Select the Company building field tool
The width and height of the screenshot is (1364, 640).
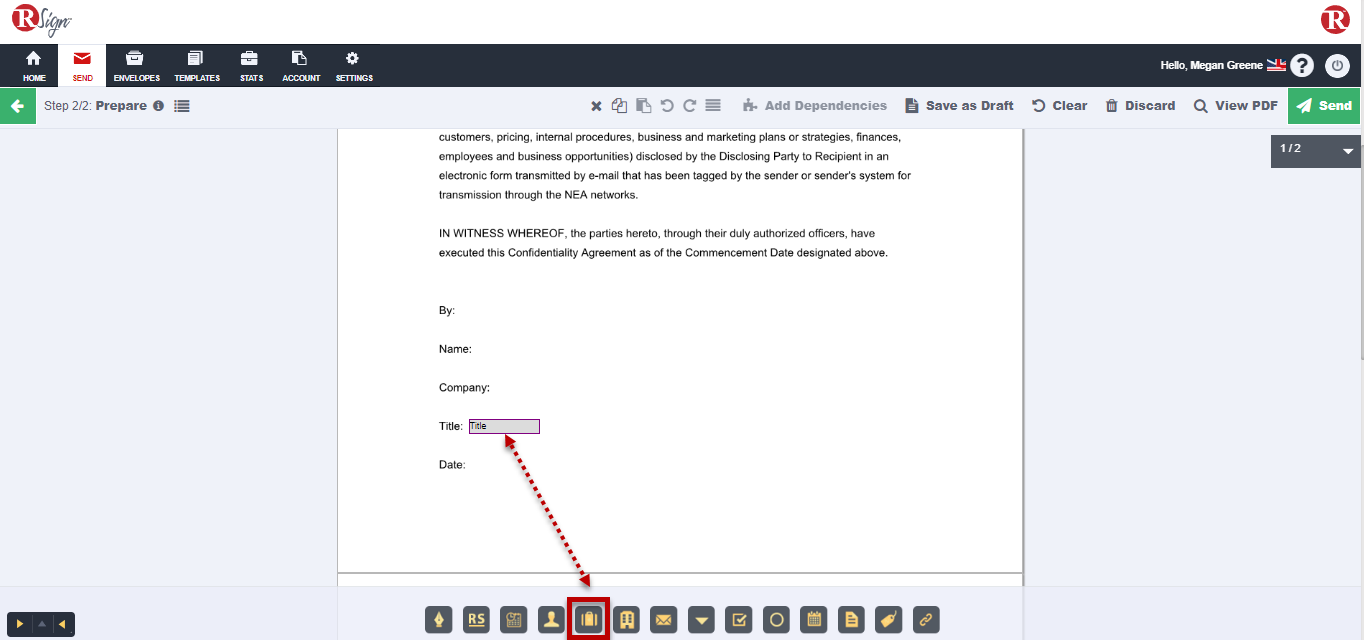pyautogui.click(x=627, y=620)
